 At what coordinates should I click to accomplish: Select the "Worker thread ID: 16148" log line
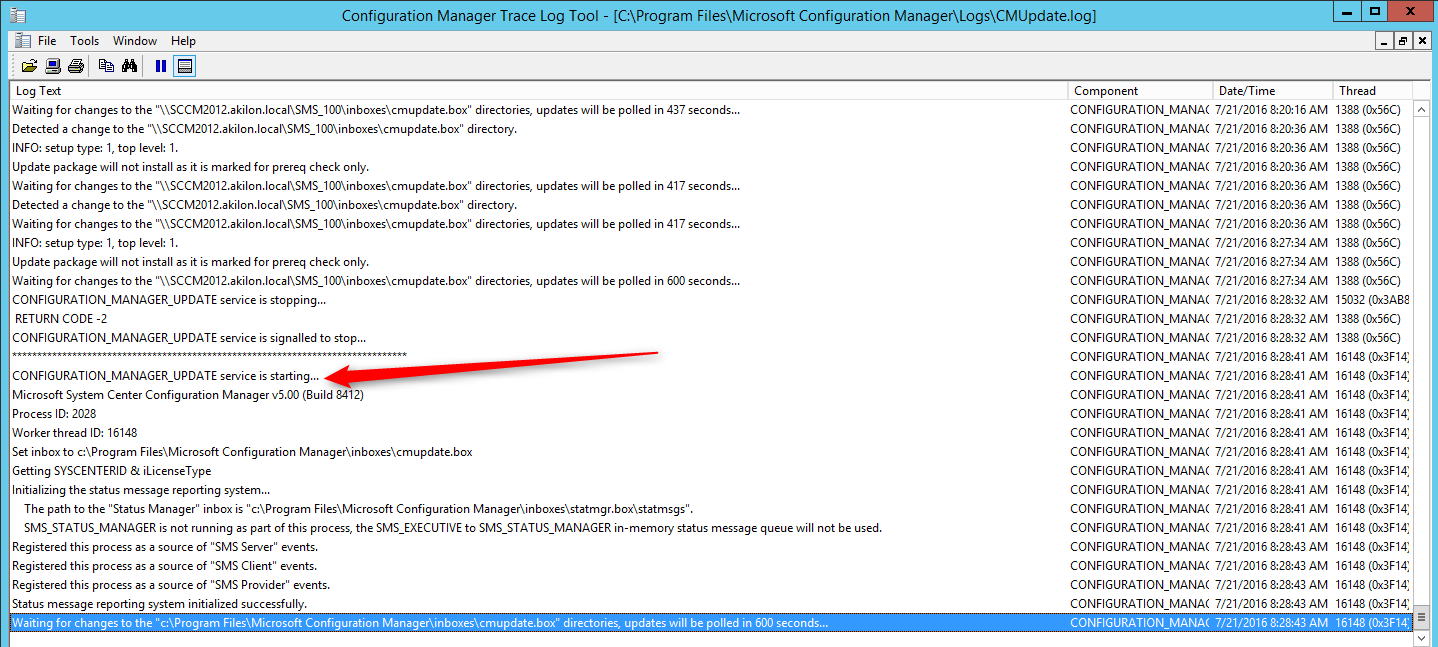pyautogui.click(x=710, y=433)
